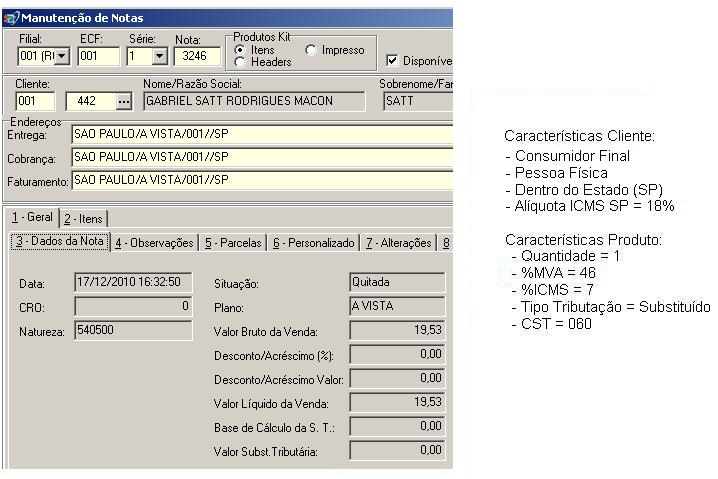Click the 'Quantidade = 1' text
Screen dimensions: 718x479
(x=571, y=256)
